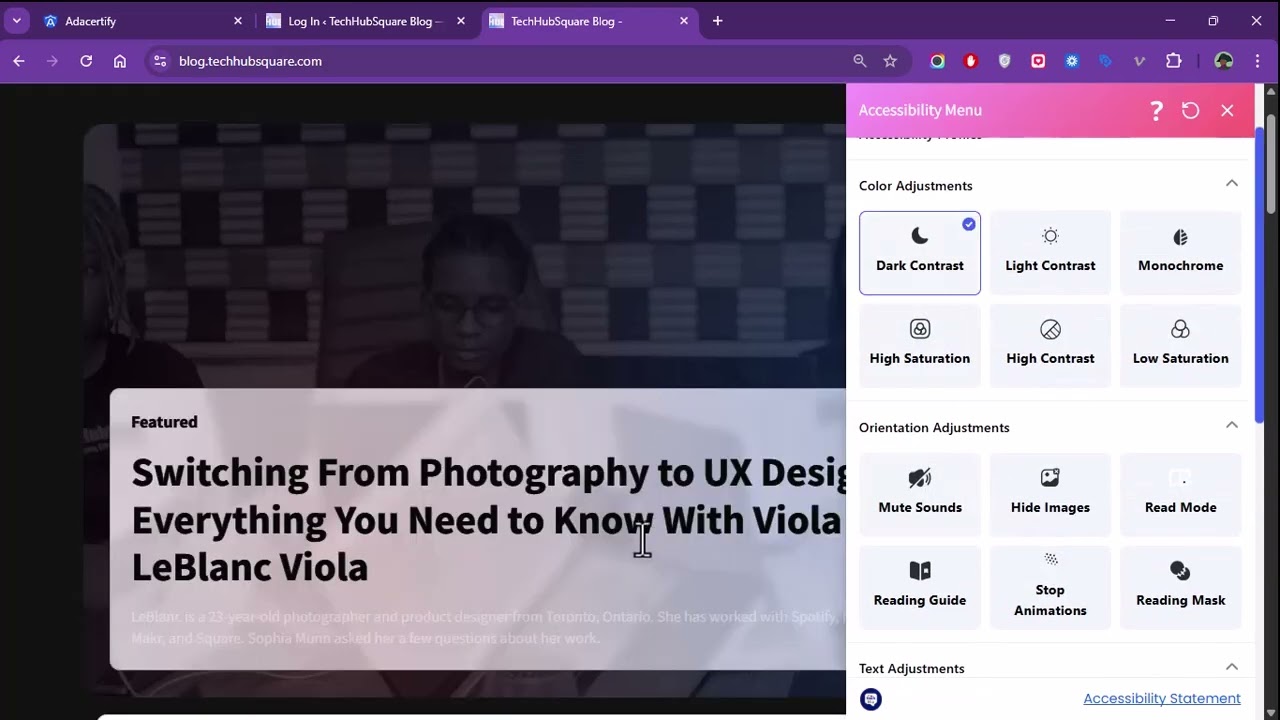The image size is (1280, 720).
Task: Close the Adacertify tab
Action: [x=238, y=21]
